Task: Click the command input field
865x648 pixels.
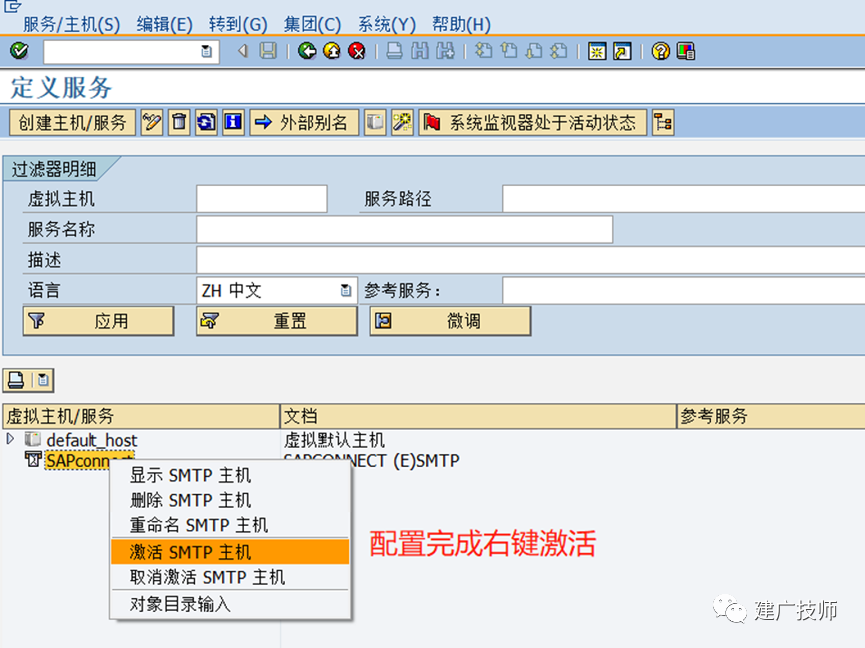Action: pyautogui.click(x=131, y=52)
